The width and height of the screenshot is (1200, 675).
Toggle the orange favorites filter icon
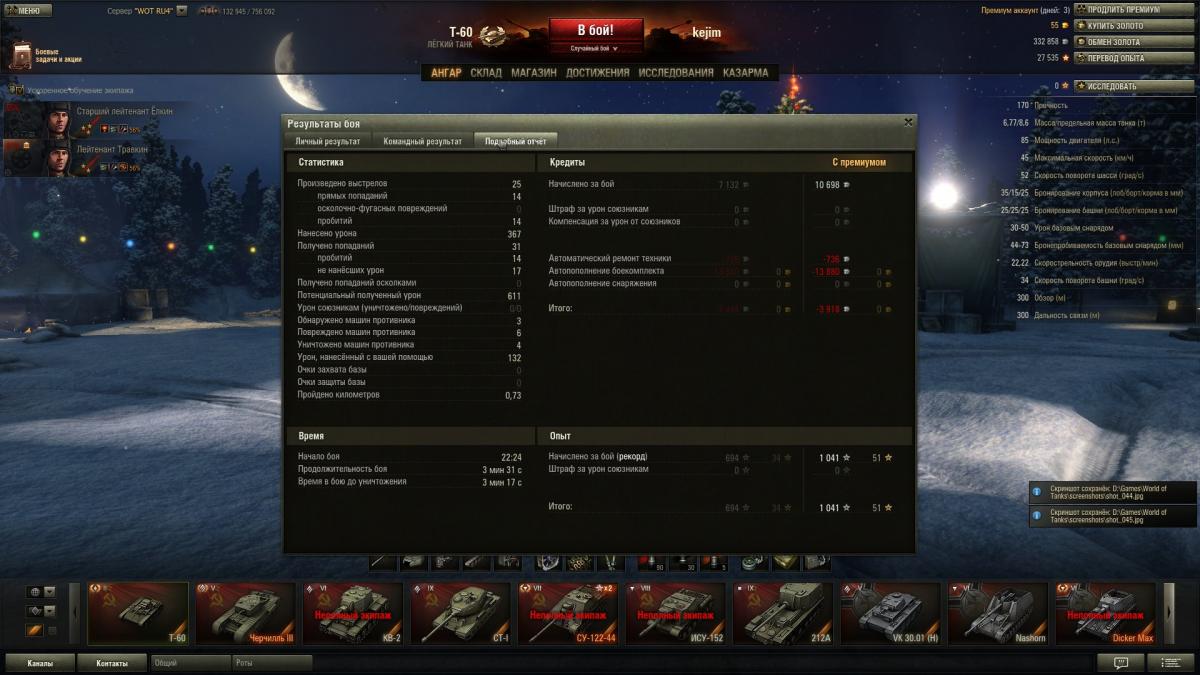(35, 630)
